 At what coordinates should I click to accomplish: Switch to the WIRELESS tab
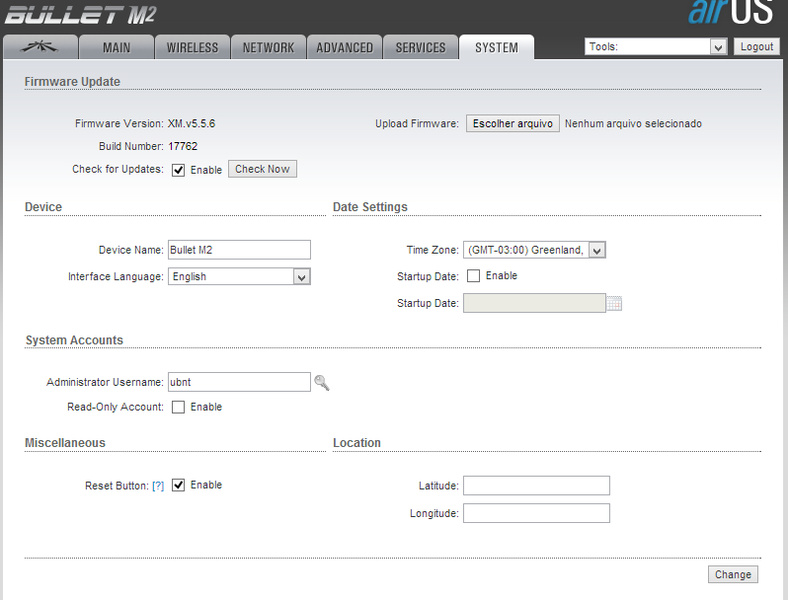pyautogui.click(x=192, y=47)
